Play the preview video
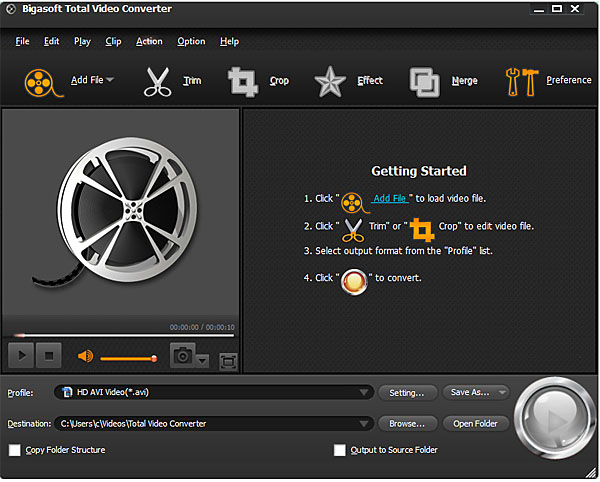Viewport: 600px width, 482px height. pyautogui.click(x=21, y=356)
